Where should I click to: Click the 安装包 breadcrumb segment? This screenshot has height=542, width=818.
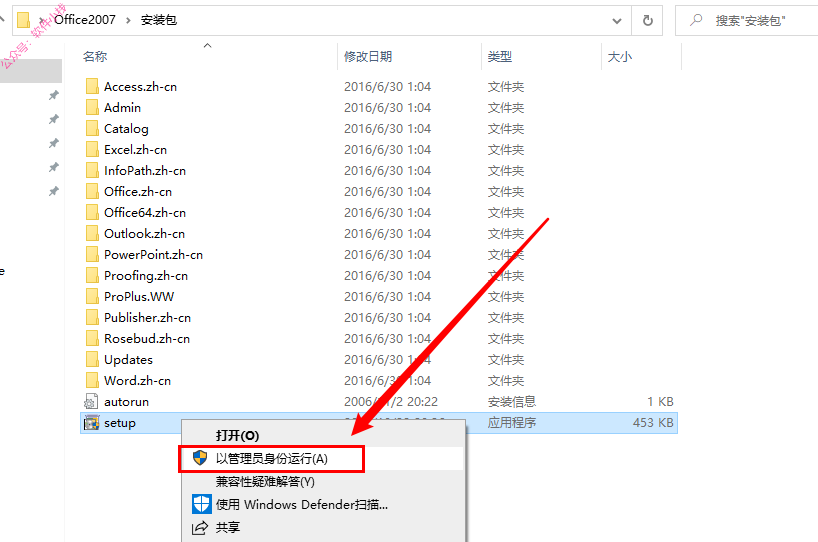159,20
